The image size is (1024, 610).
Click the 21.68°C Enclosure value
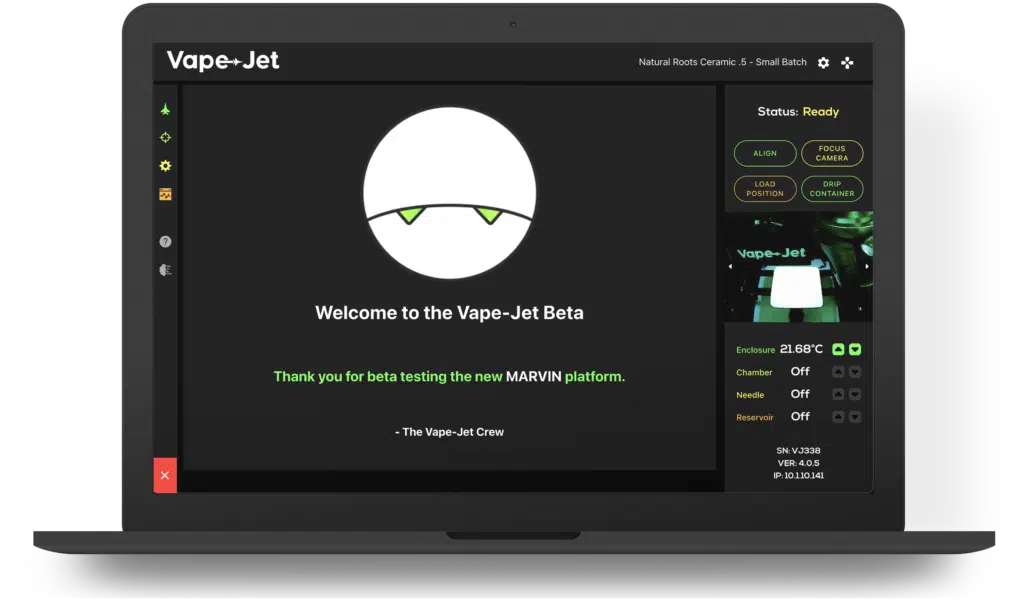[801, 349]
